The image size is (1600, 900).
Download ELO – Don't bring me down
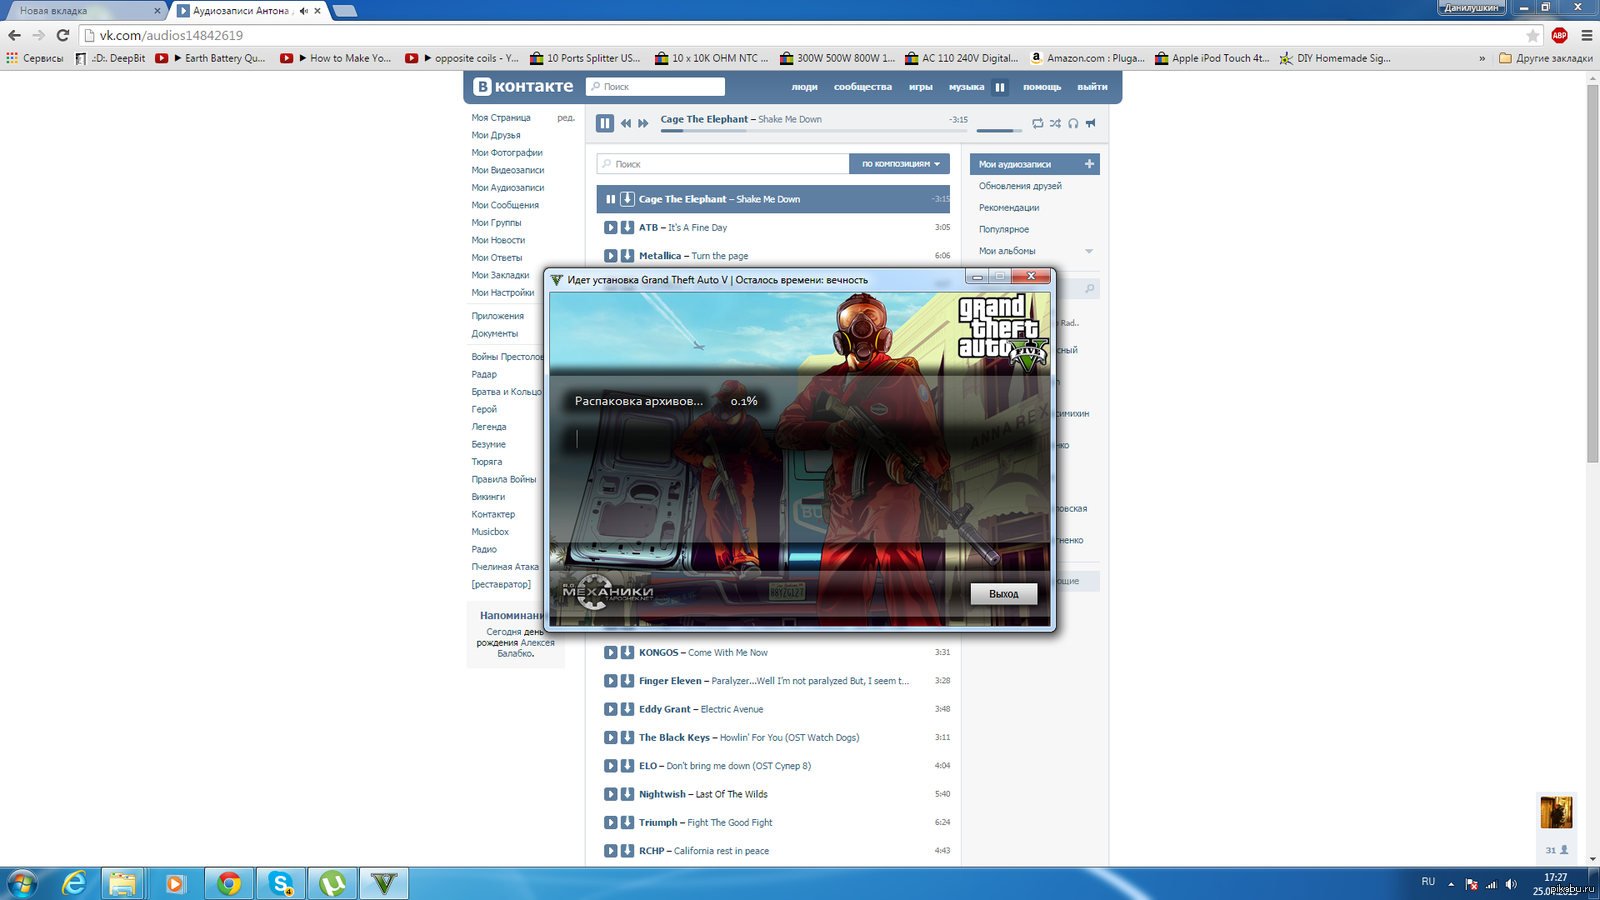pos(627,766)
